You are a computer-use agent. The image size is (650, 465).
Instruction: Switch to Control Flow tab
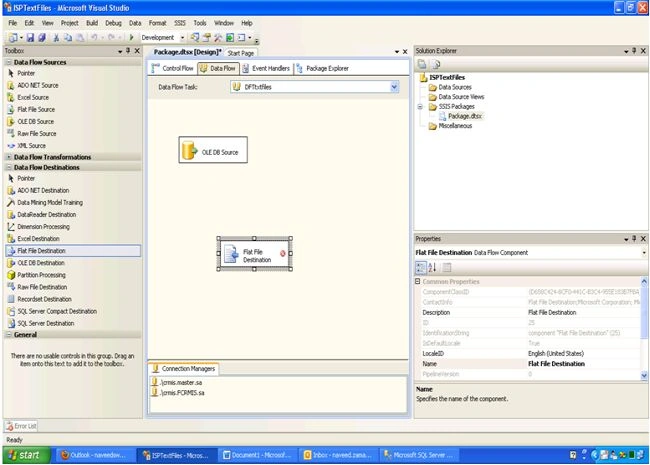point(172,68)
